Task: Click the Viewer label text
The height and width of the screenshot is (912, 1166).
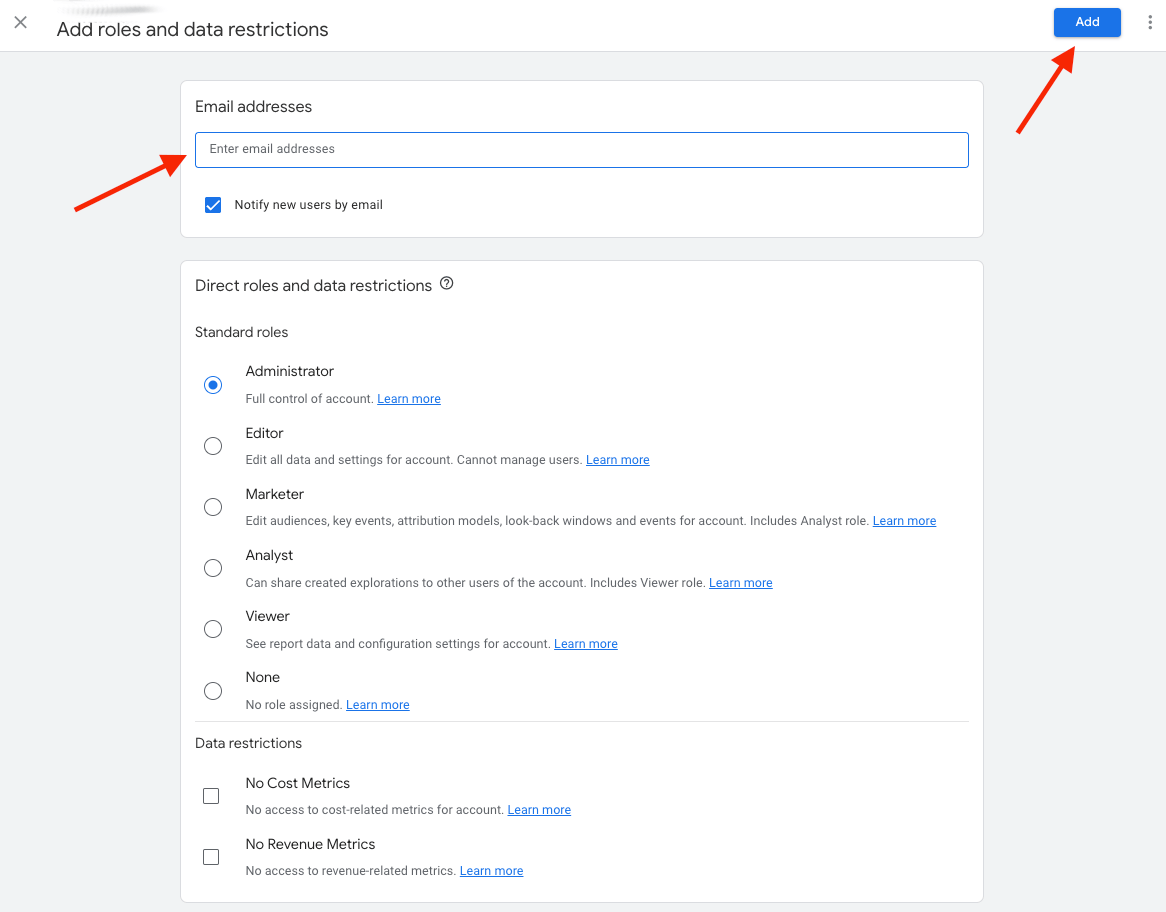Action: [x=267, y=616]
